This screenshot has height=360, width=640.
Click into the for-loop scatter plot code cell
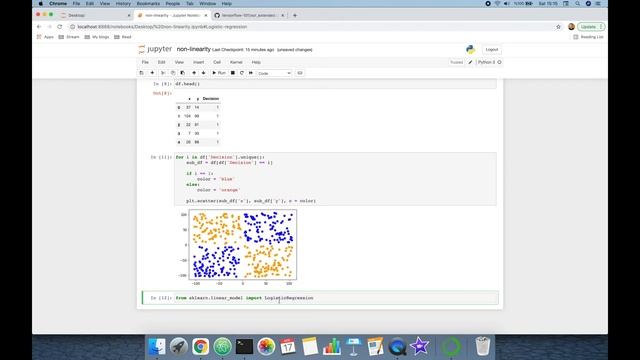pos(336,179)
